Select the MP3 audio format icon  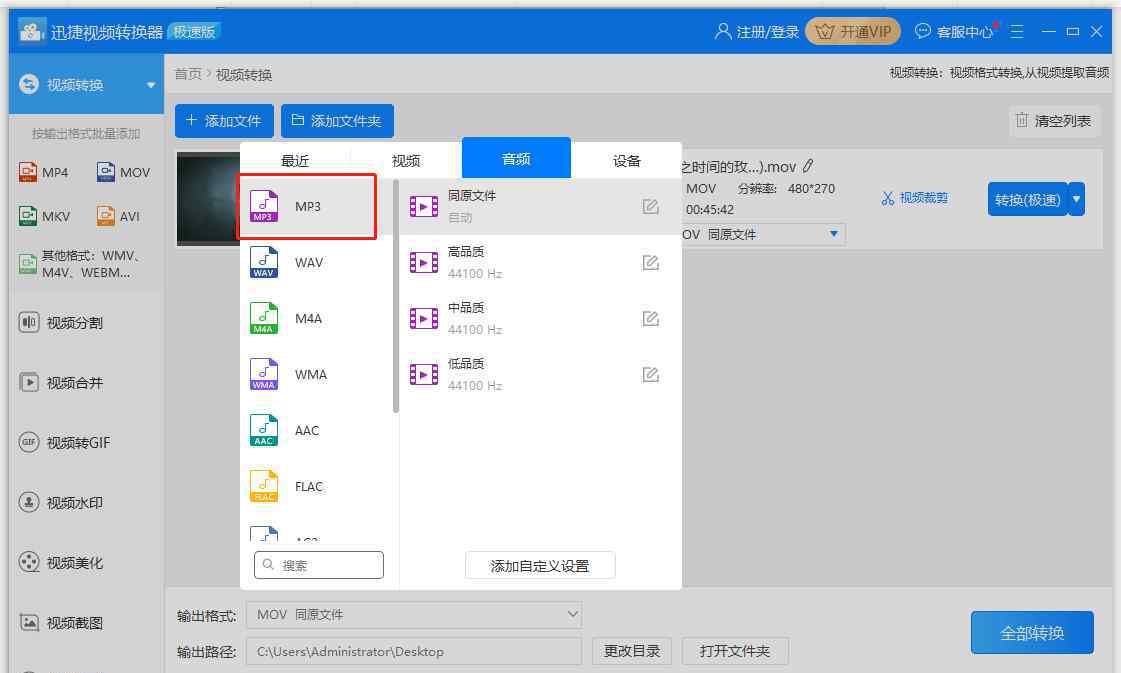click(263, 206)
